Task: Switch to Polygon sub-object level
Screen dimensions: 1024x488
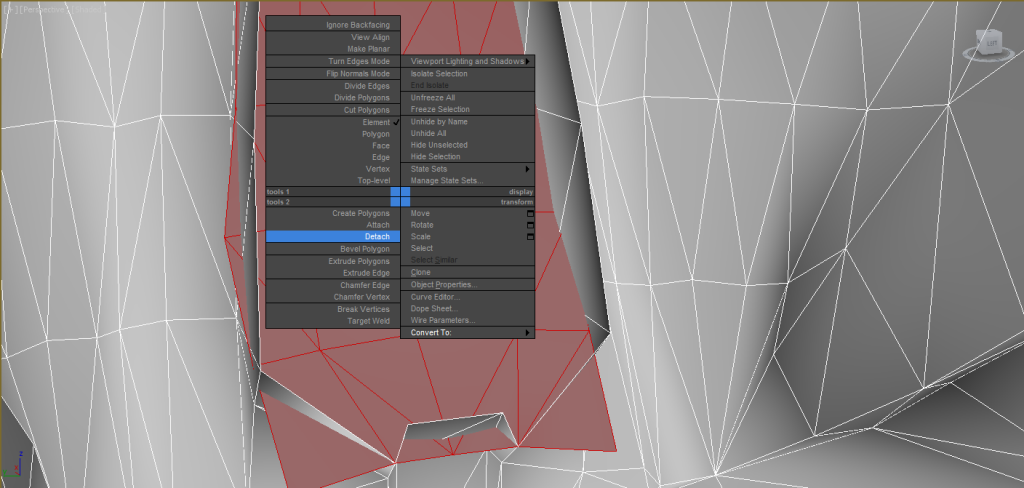Action: pos(333,134)
